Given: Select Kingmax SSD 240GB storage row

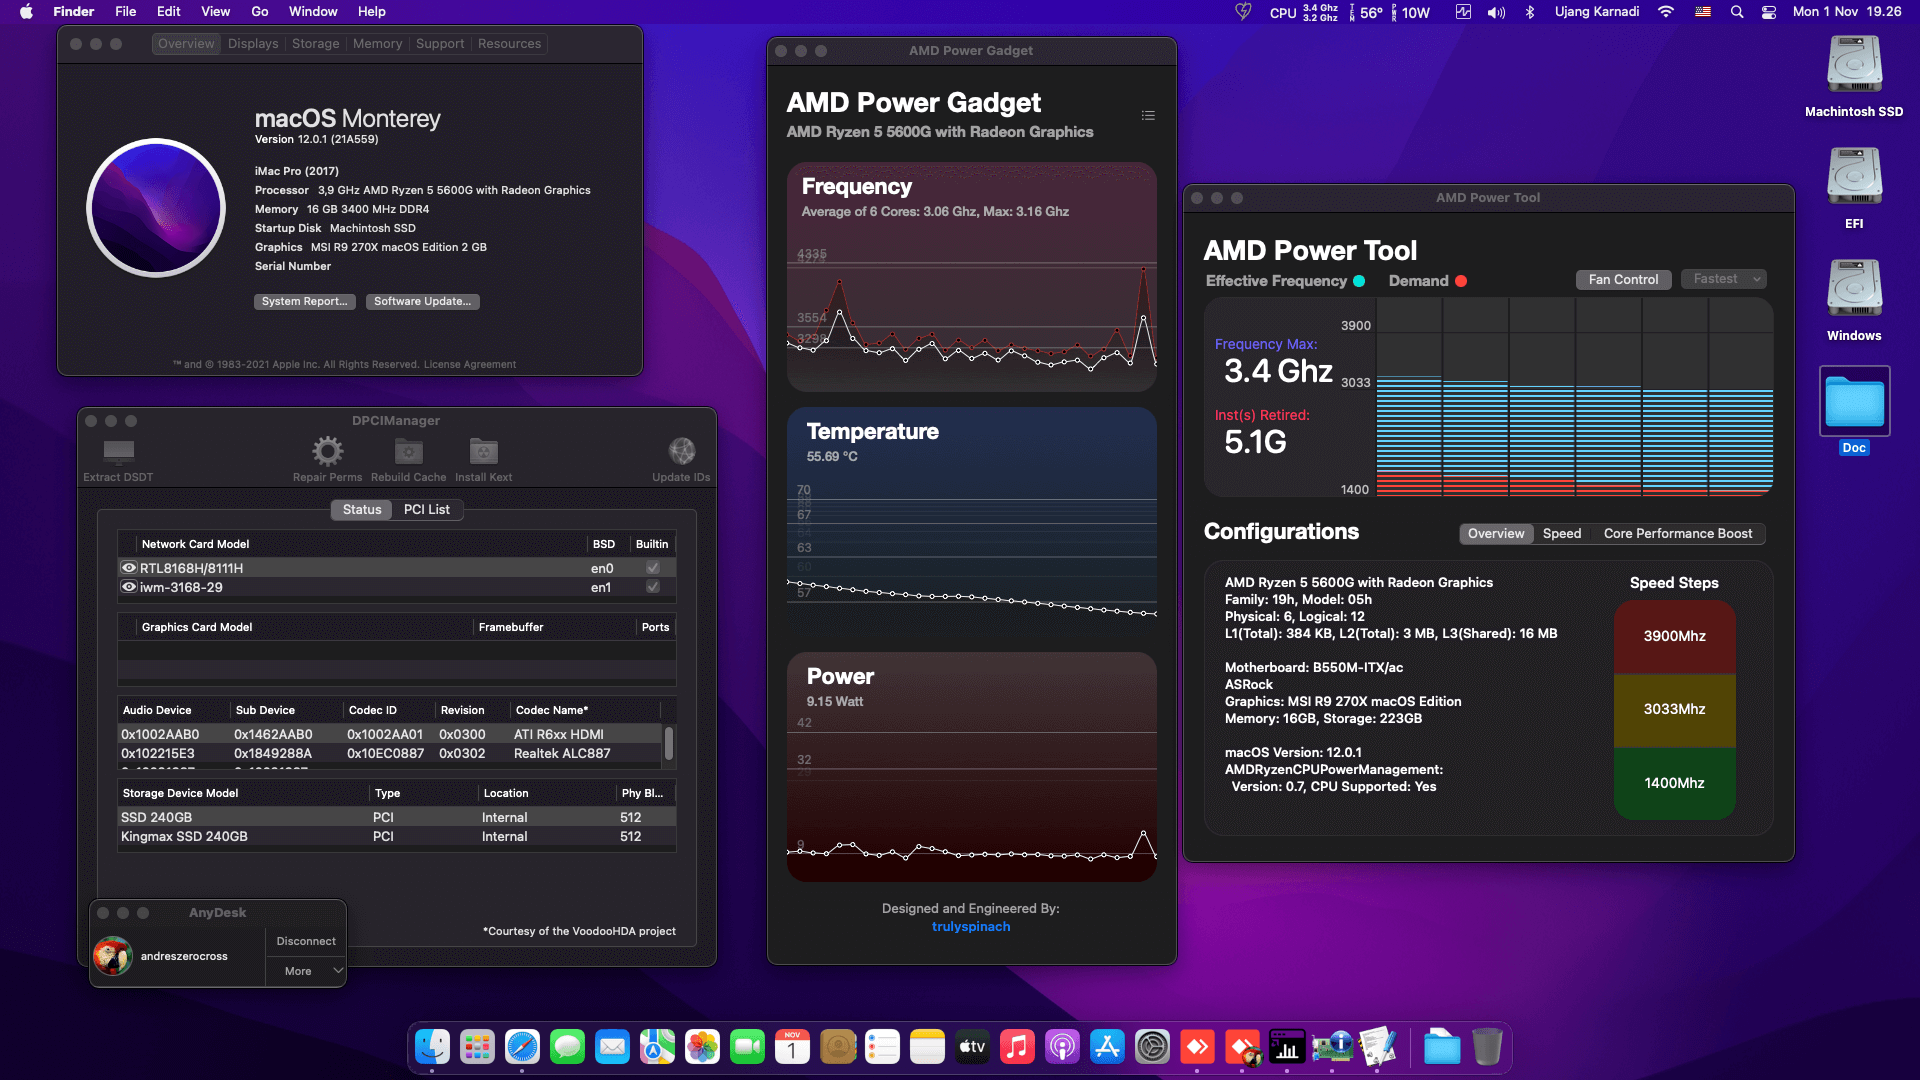Looking at the screenshot, I should pyautogui.click(x=397, y=837).
